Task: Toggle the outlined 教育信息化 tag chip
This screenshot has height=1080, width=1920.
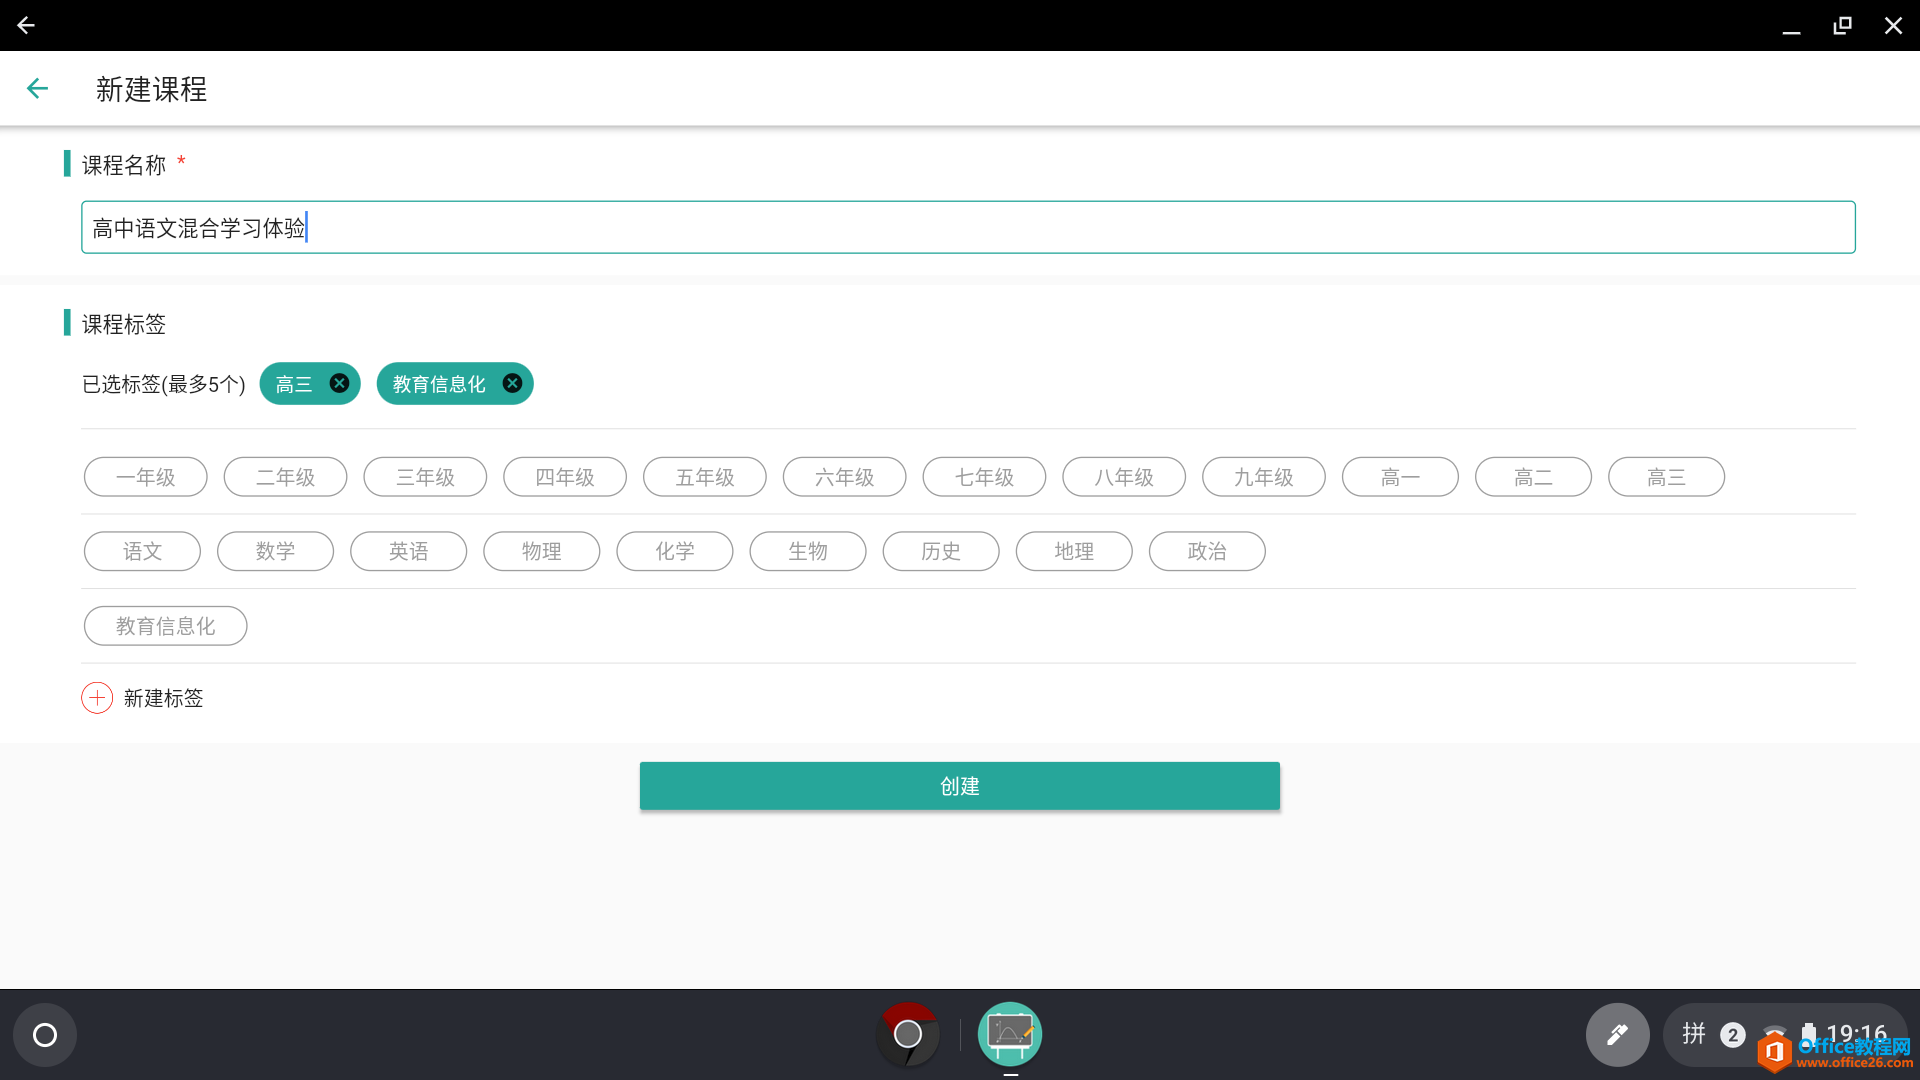Action: click(166, 626)
